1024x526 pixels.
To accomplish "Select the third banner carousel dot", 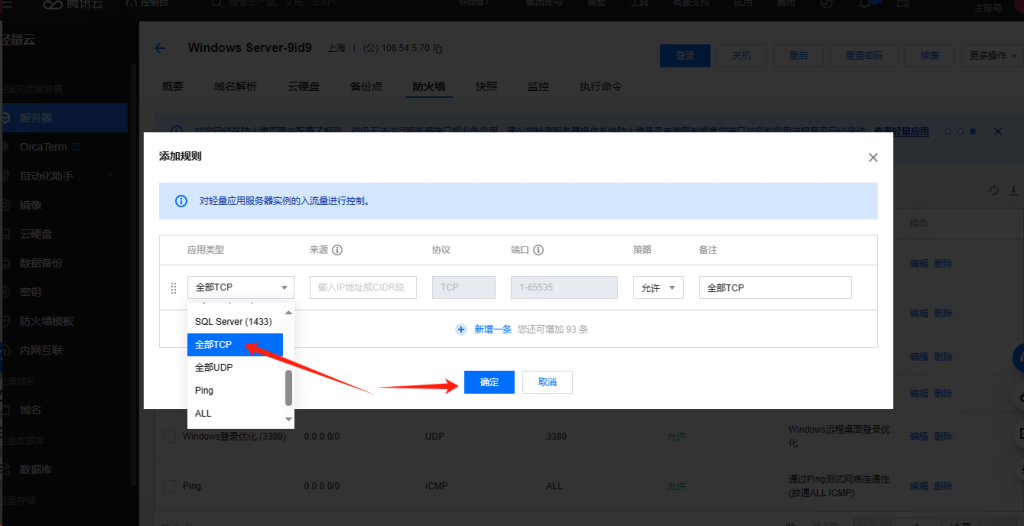I will click(972, 131).
